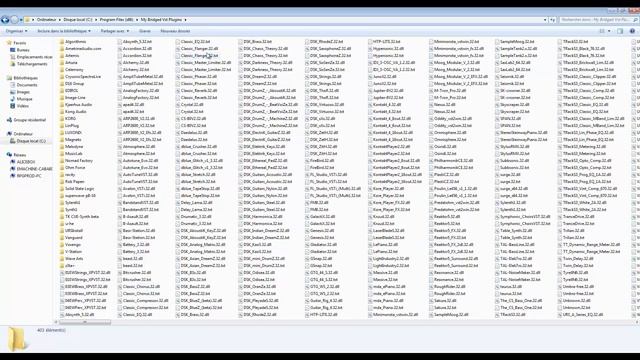Select the Vanguard folder icon

(x=62, y=238)
